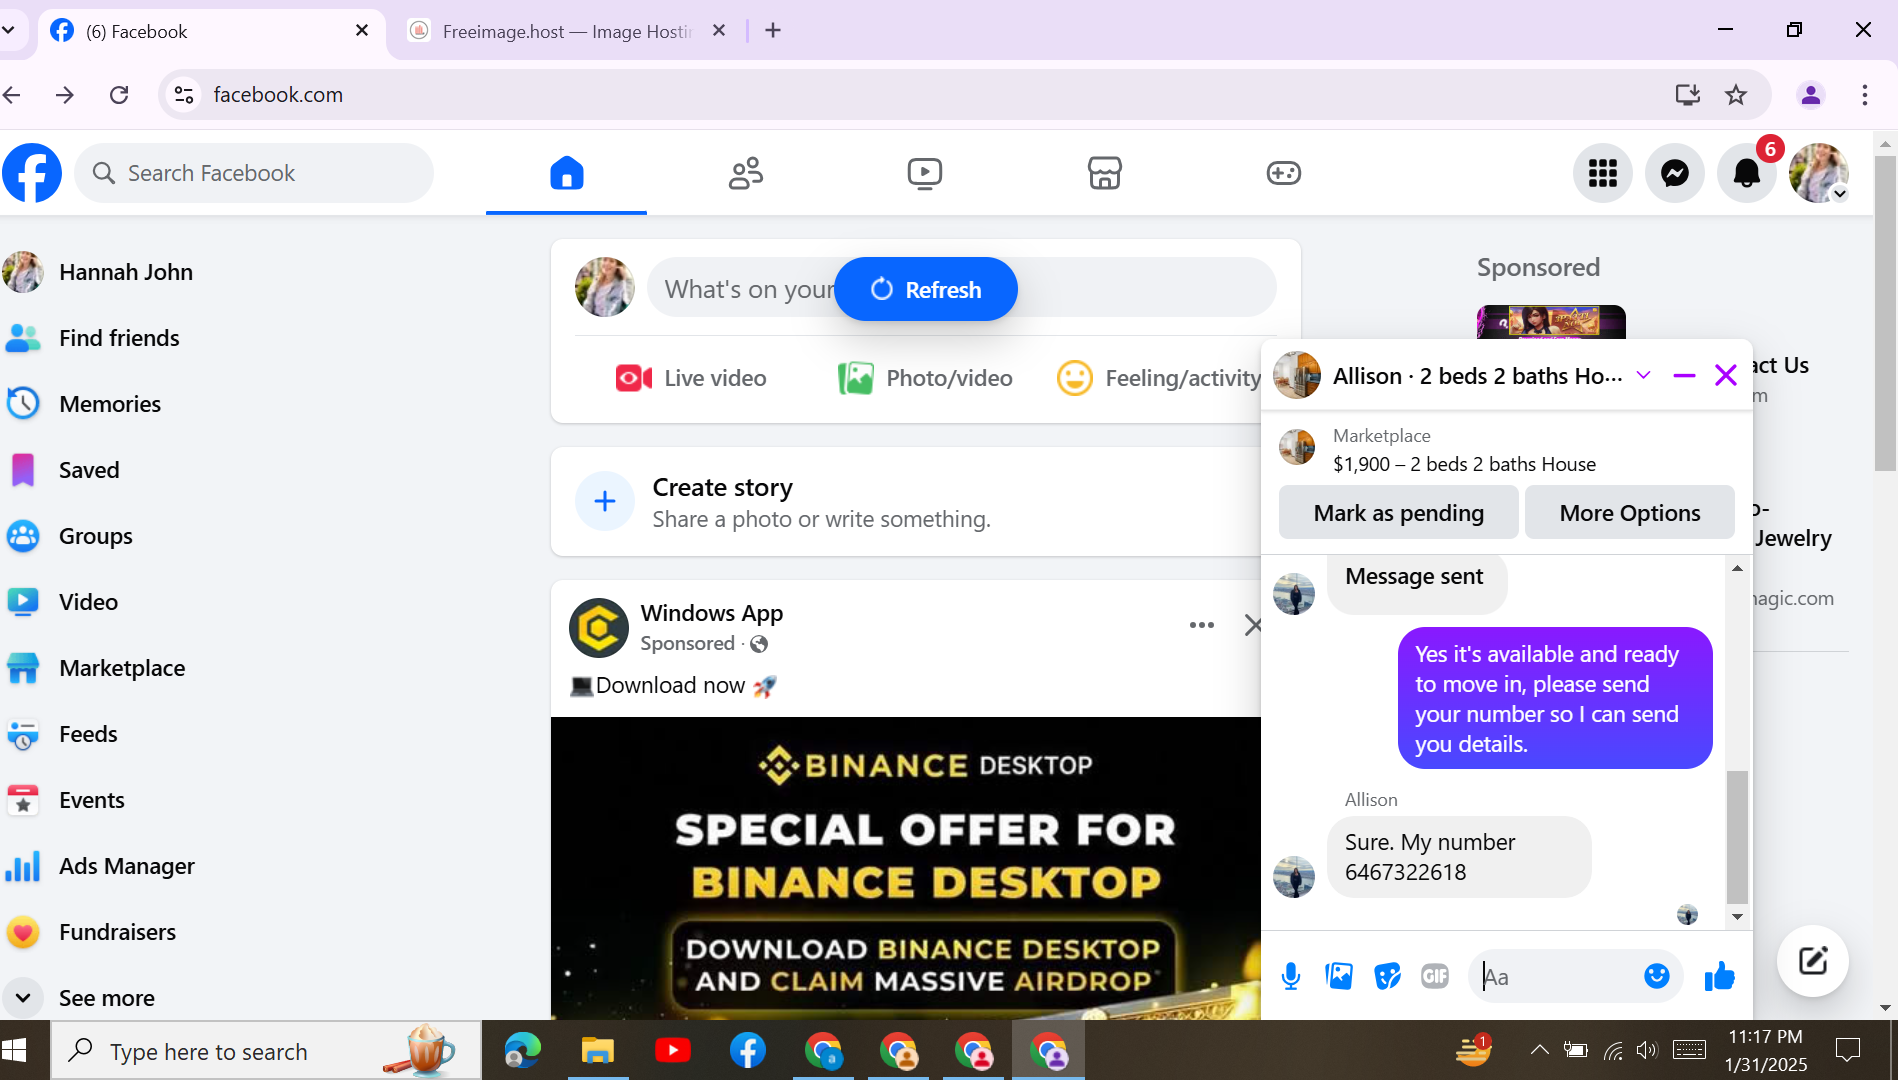Screen dimensions: 1898x1080
Task: Open the Gaming tab
Action: click(x=1283, y=173)
